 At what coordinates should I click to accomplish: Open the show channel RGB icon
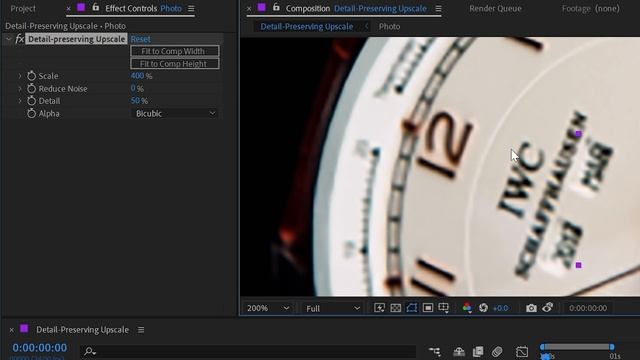click(467, 308)
